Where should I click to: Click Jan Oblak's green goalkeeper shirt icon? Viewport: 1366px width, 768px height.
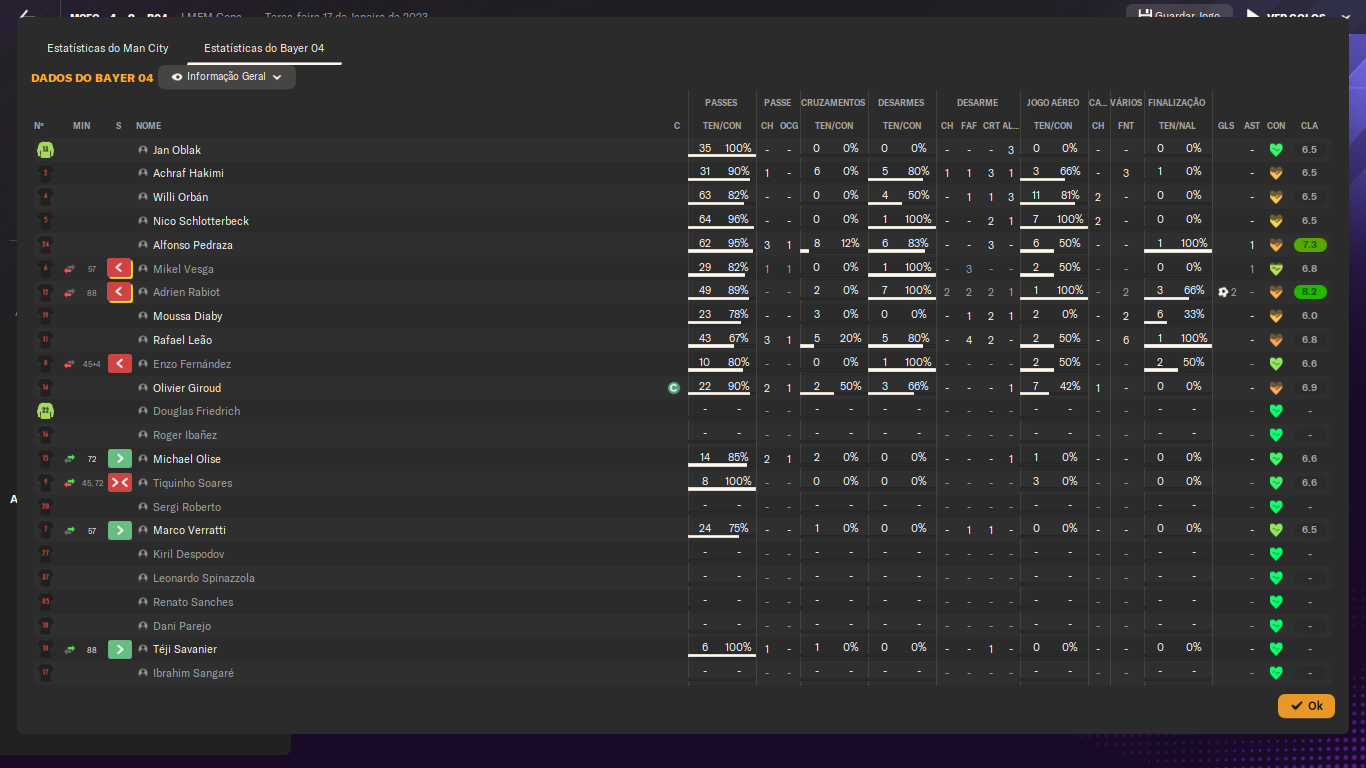(45, 150)
